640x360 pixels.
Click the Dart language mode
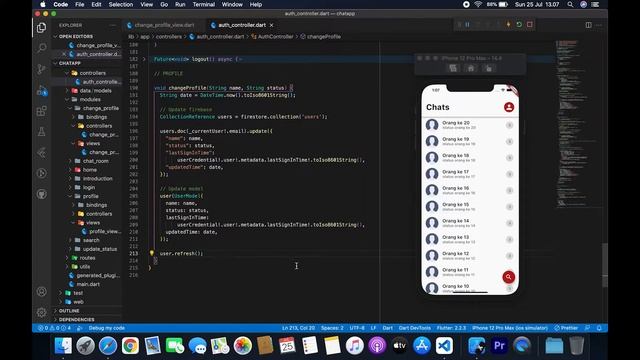(387, 328)
